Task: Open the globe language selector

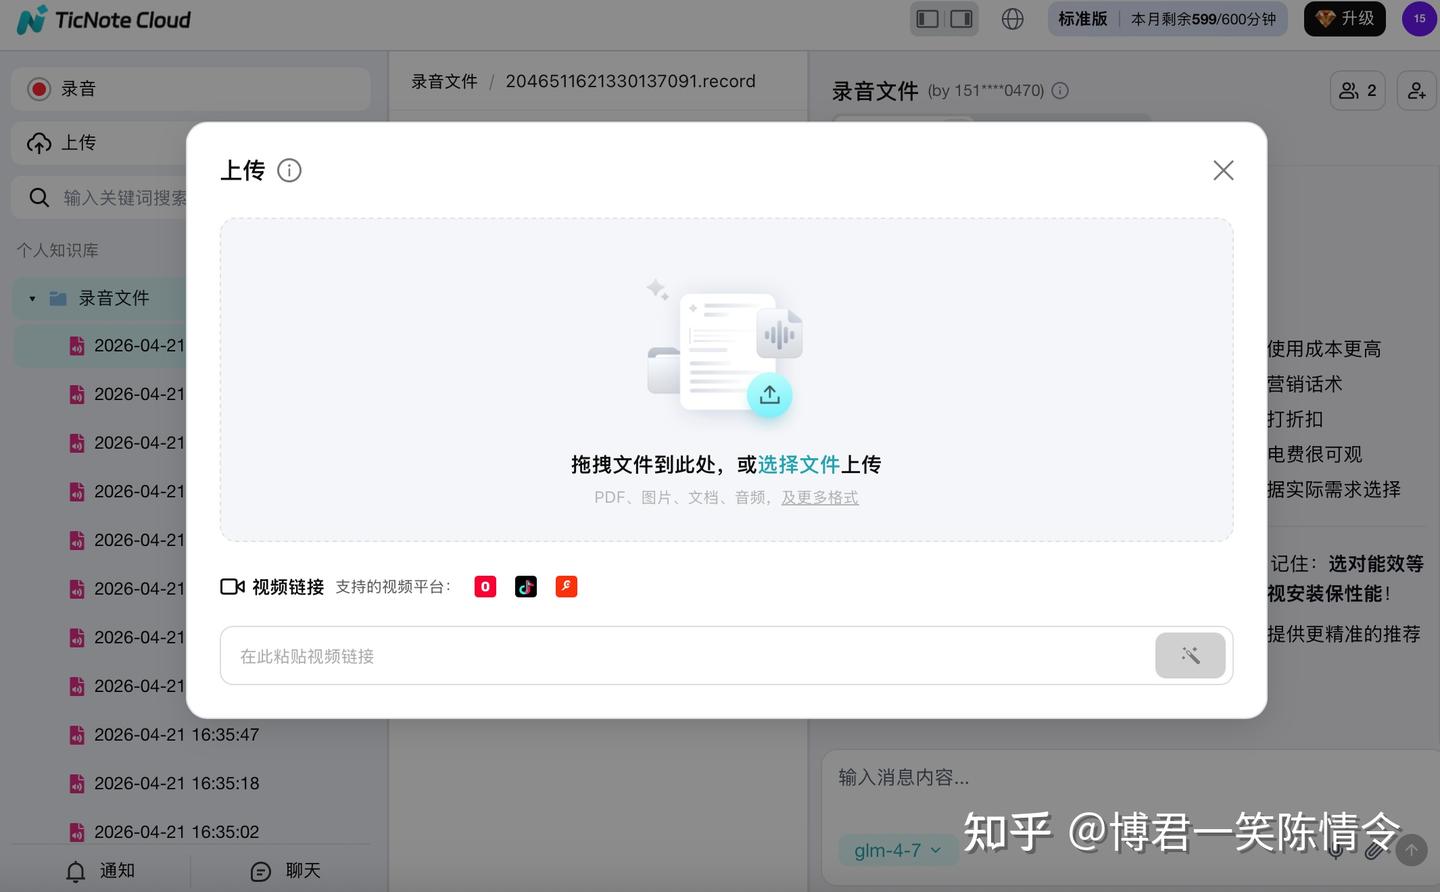Action: coord(1013,19)
